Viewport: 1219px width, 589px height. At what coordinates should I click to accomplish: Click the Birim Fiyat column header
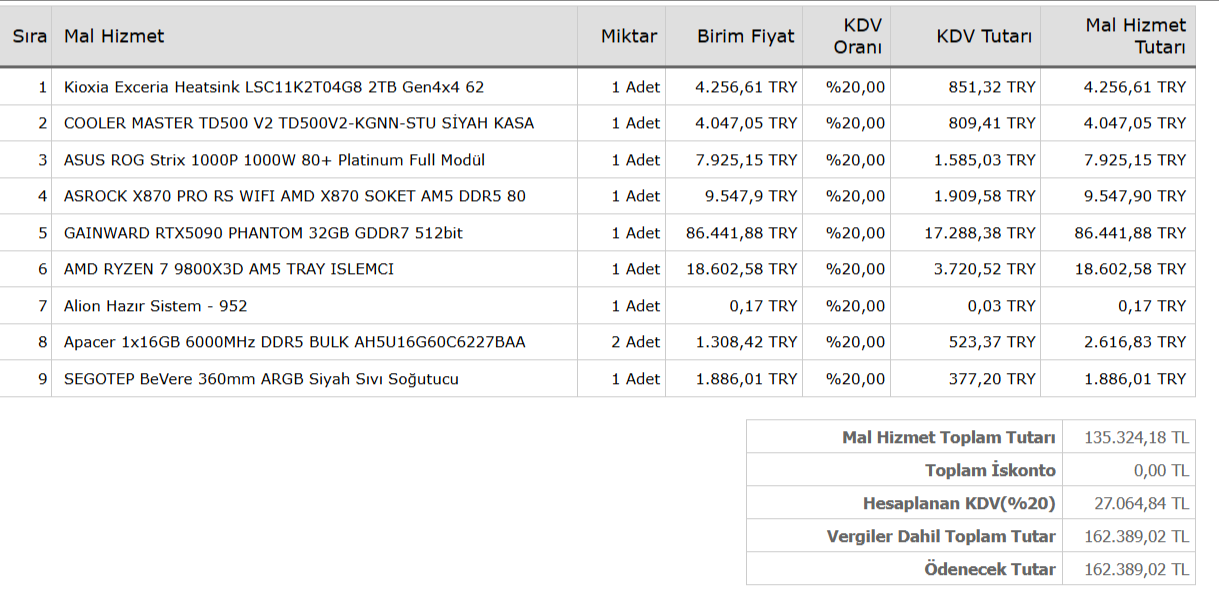point(745,37)
